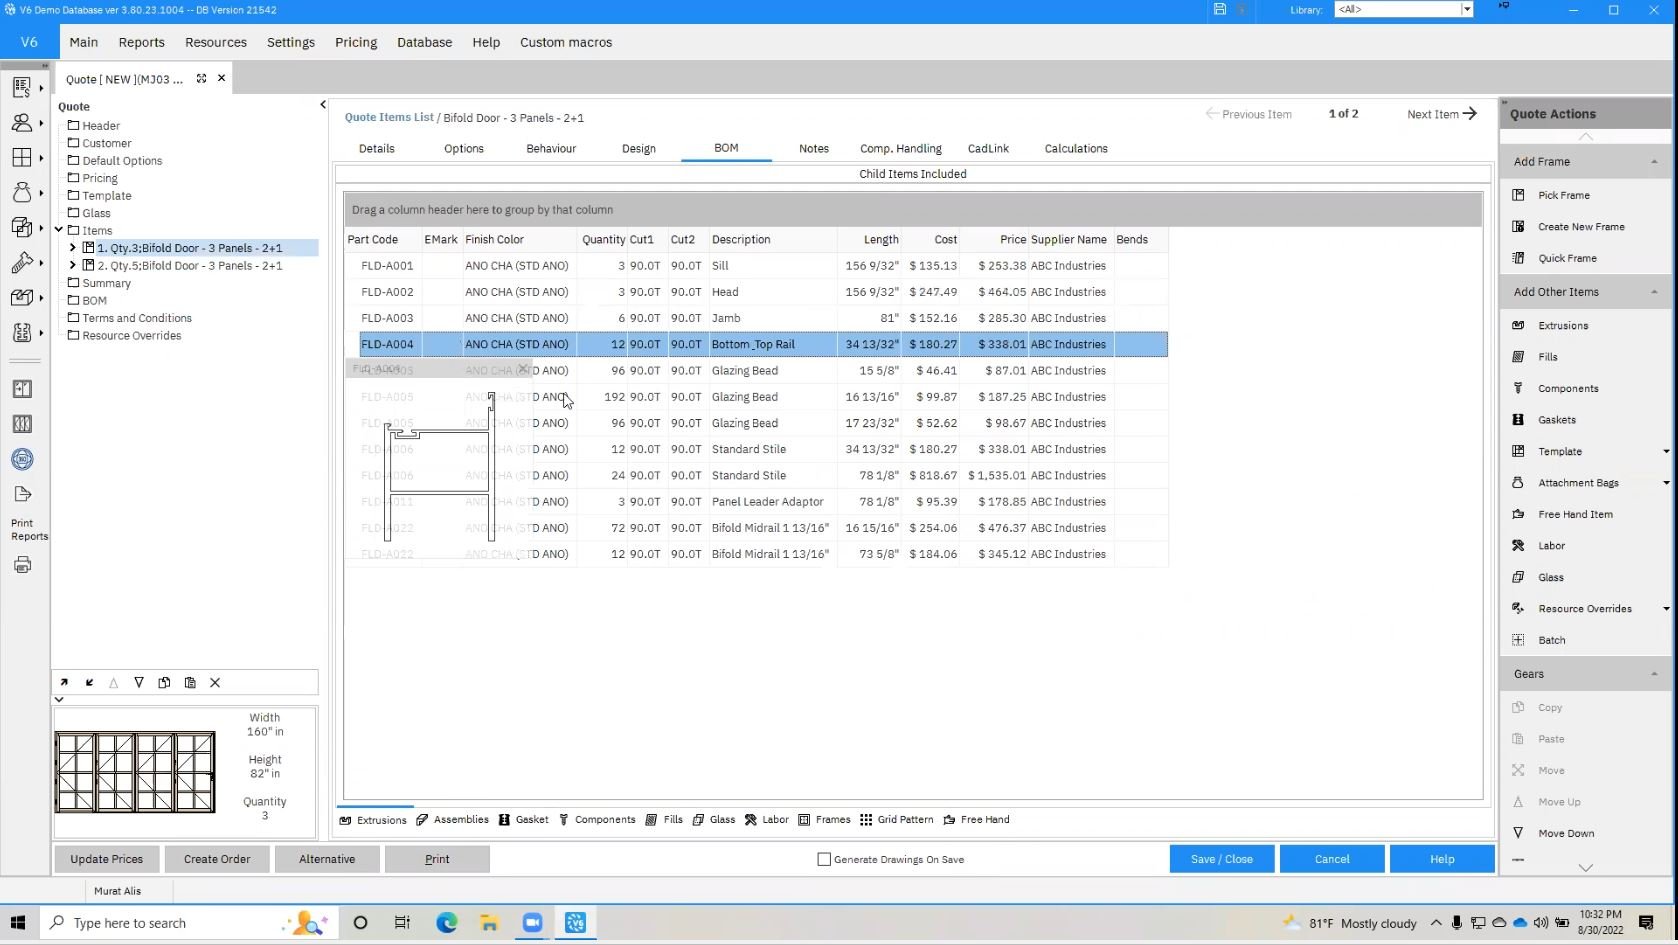Expand item 2. Qty.5 Bifold Door in the tree
1678x945 pixels.
coord(71,265)
